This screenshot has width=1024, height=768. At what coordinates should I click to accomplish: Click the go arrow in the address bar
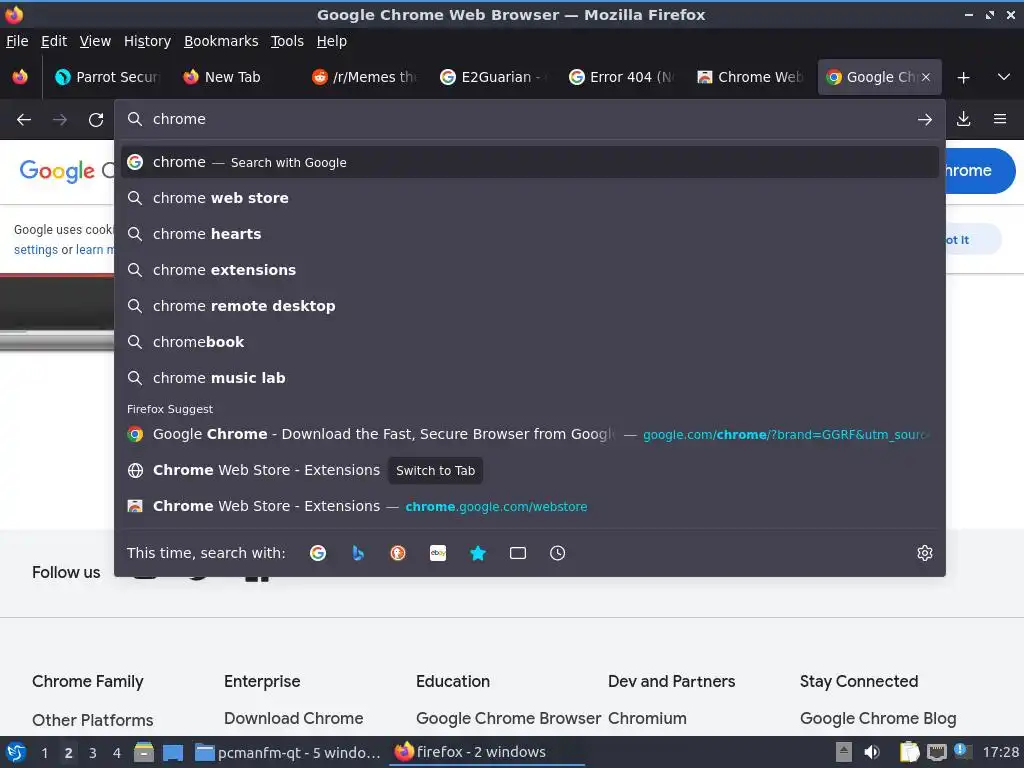[924, 120]
